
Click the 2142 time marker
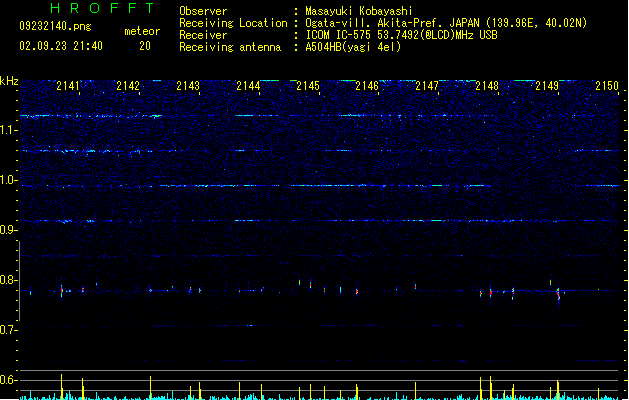pos(128,86)
